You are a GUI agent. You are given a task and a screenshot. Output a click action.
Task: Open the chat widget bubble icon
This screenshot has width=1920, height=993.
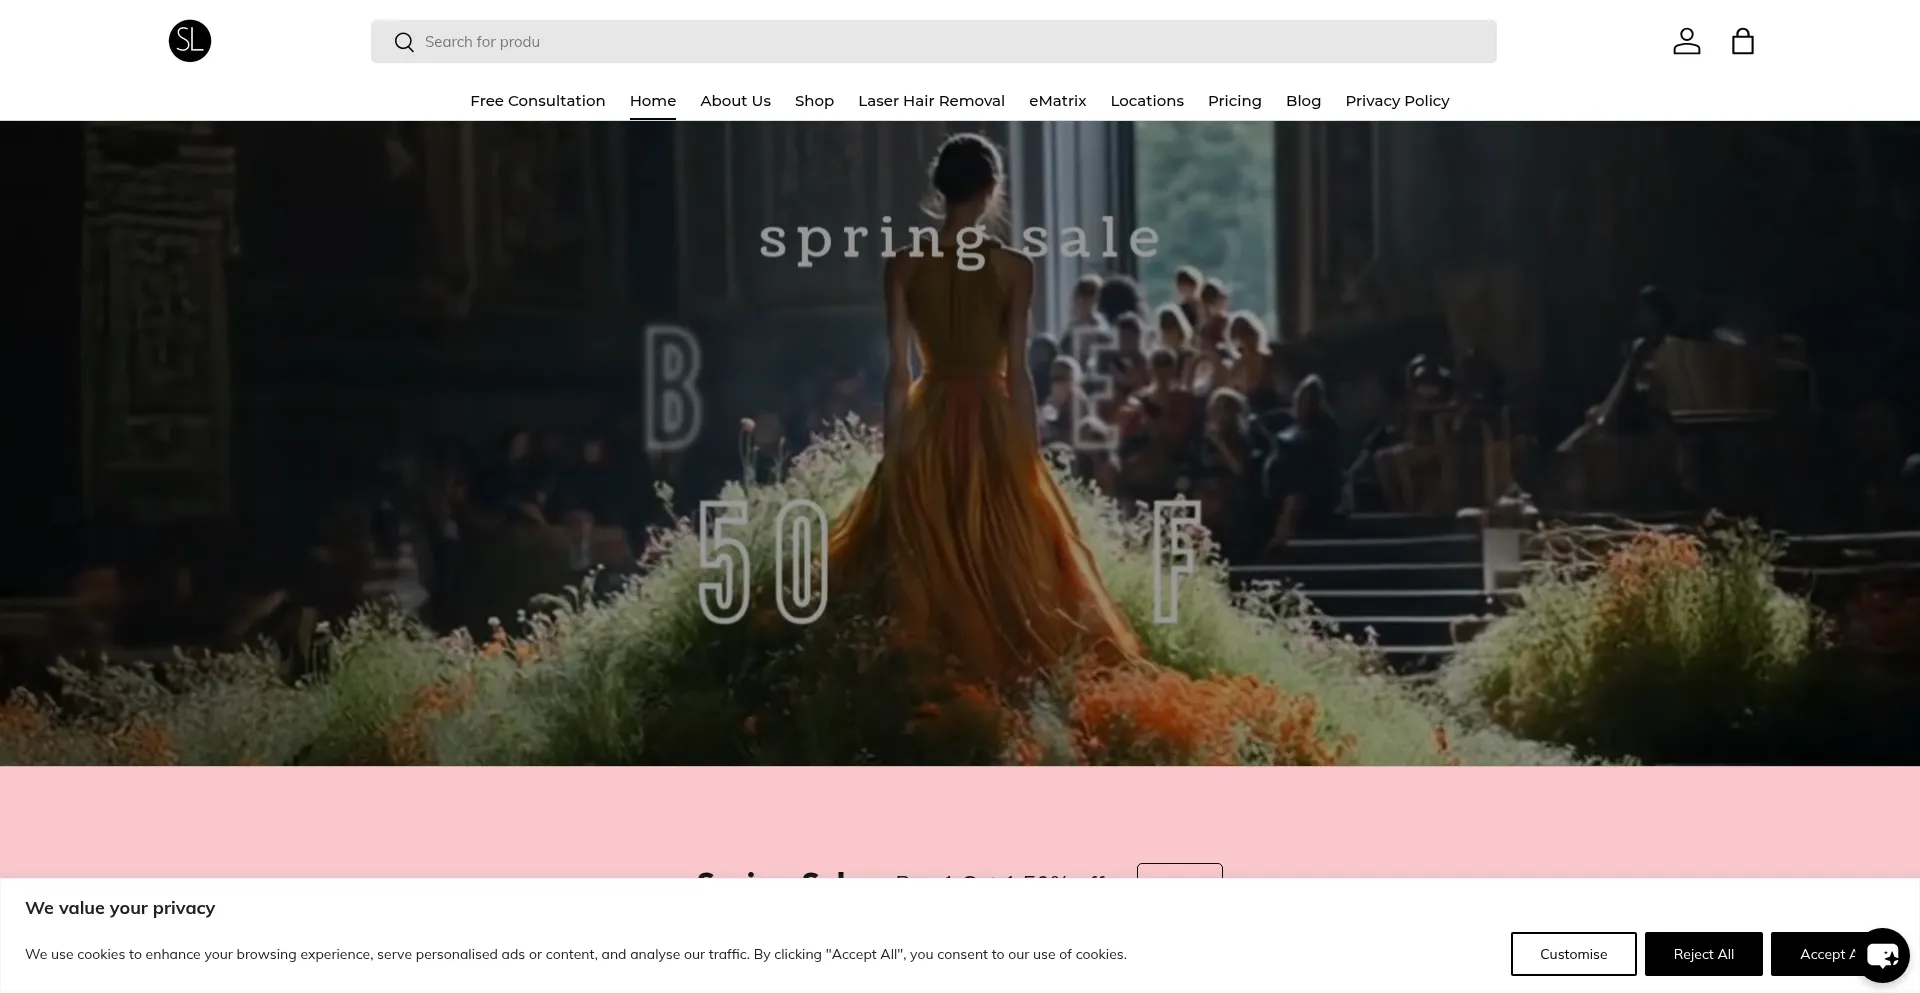[1883, 956]
